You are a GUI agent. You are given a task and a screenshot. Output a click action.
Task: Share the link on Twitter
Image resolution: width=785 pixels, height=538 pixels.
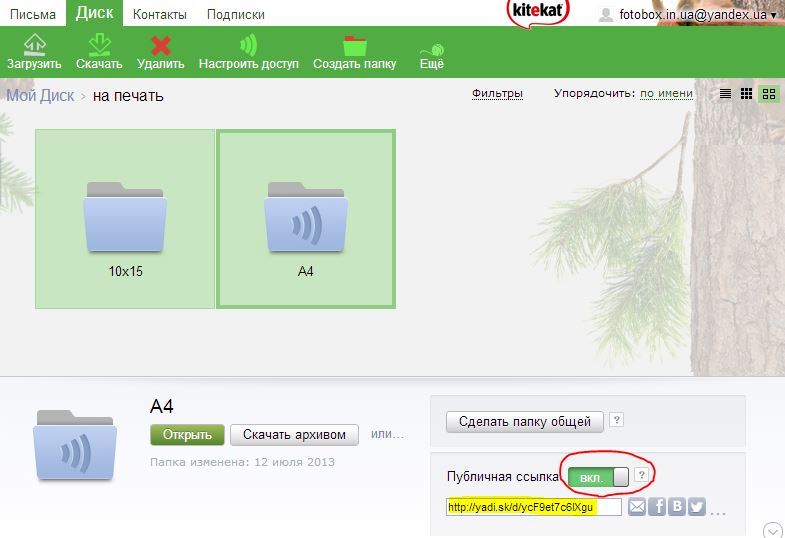[697, 507]
